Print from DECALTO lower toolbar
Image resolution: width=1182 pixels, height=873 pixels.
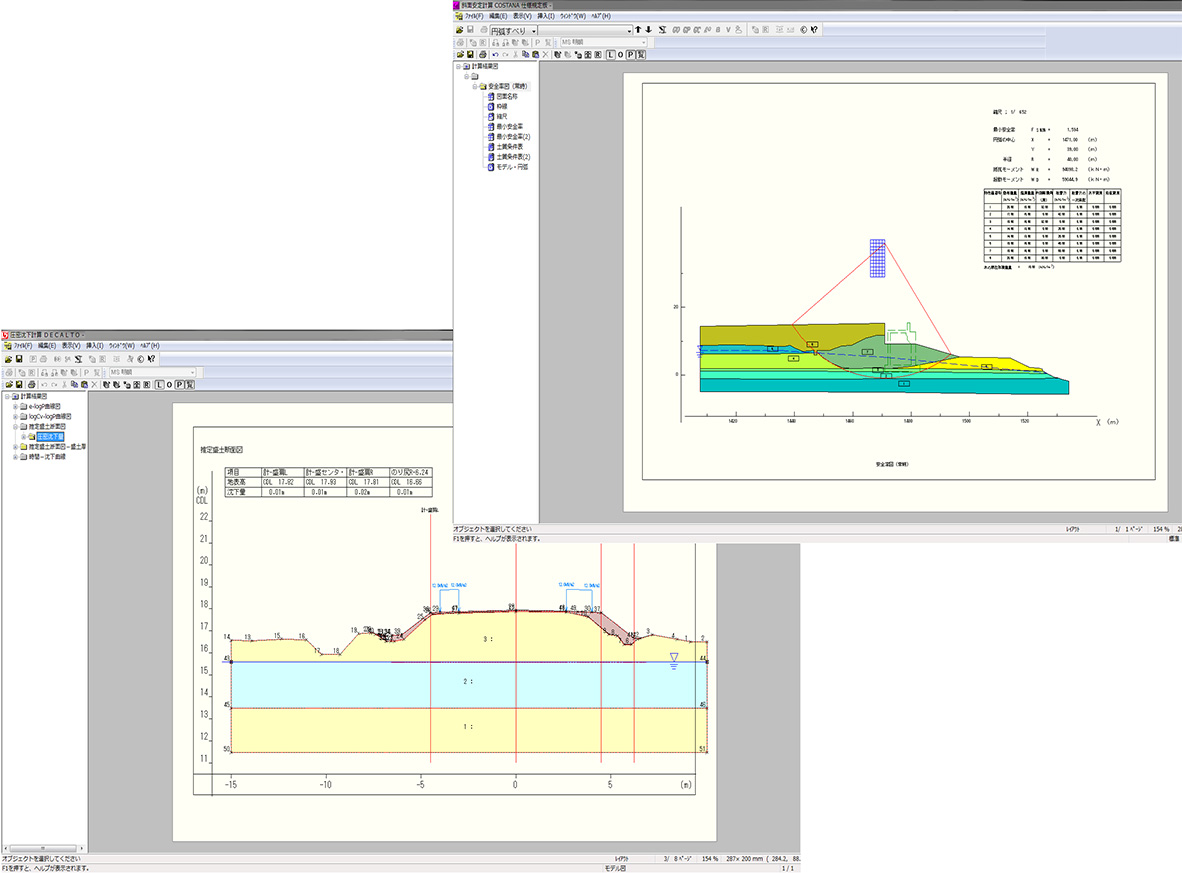click(x=32, y=384)
